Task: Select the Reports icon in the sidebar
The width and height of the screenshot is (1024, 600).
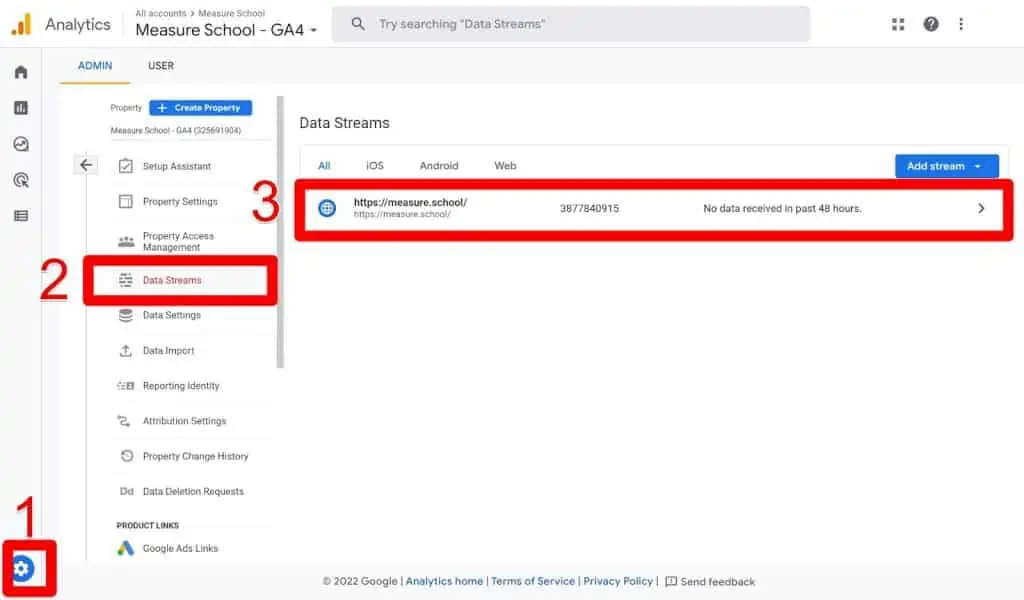Action: [20, 107]
